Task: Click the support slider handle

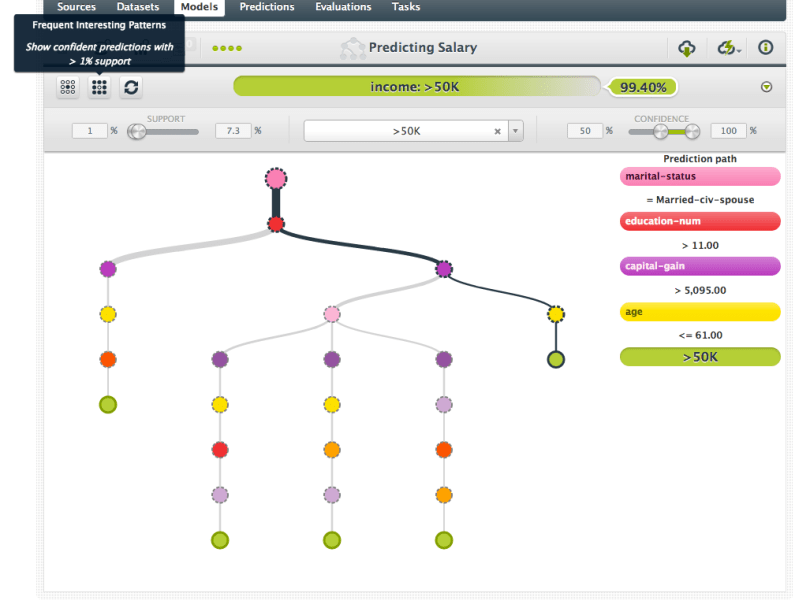Action: (x=137, y=131)
